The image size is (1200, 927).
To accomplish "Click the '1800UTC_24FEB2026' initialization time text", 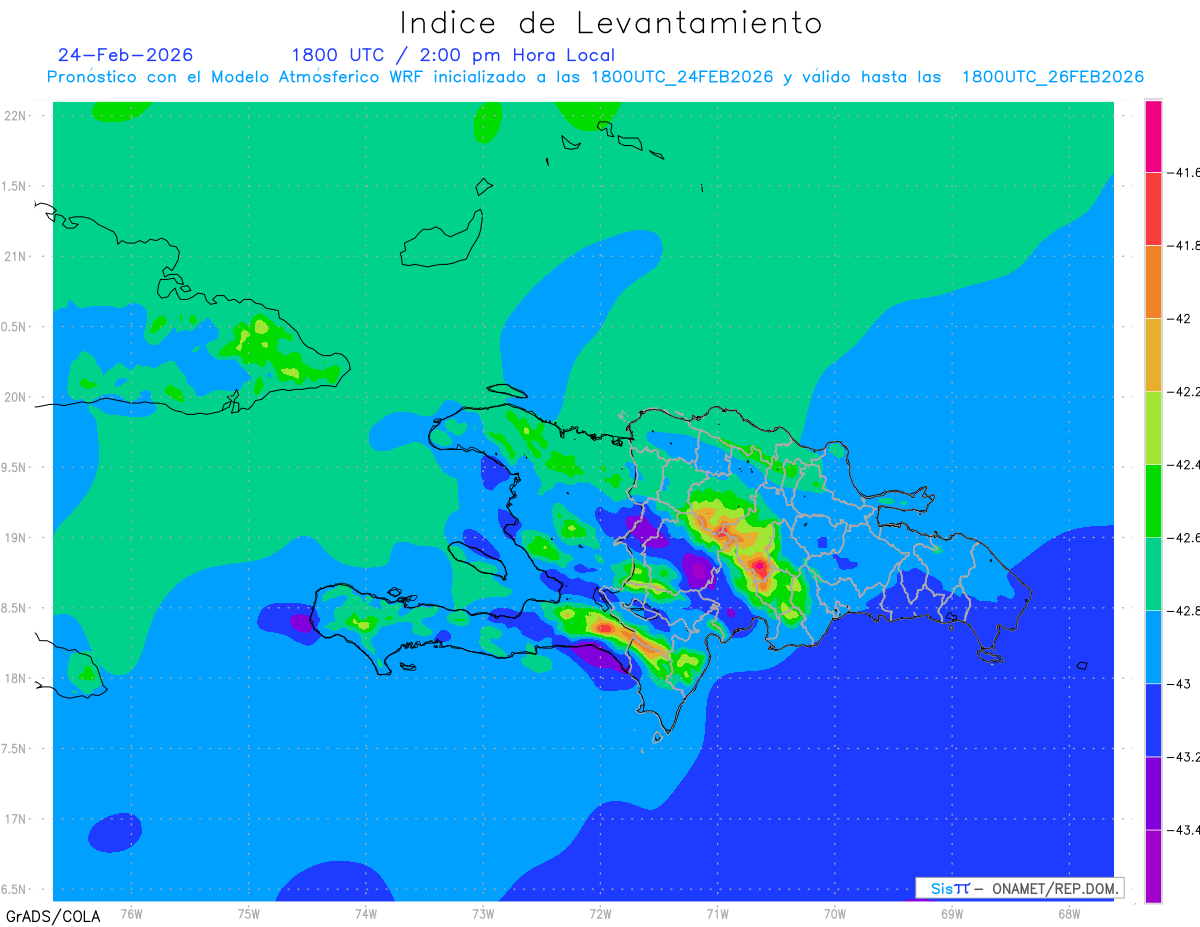I will [x=682, y=78].
